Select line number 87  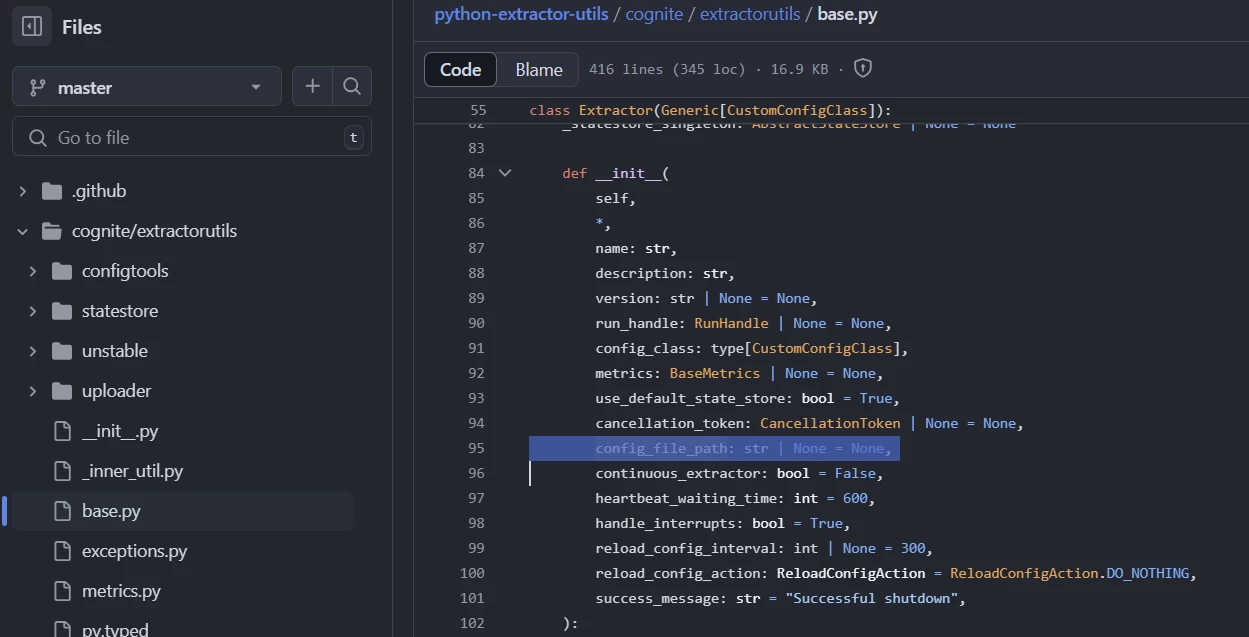click(476, 248)
